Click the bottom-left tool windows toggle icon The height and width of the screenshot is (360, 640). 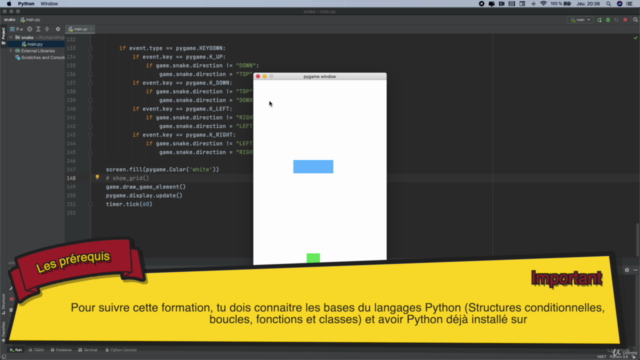click(x=3, y=357)
